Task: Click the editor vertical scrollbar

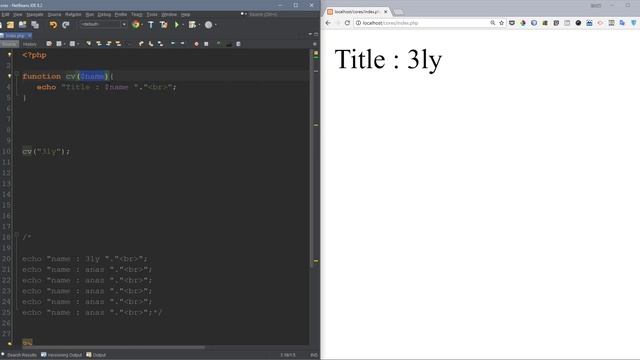Action: pos(312,159)
